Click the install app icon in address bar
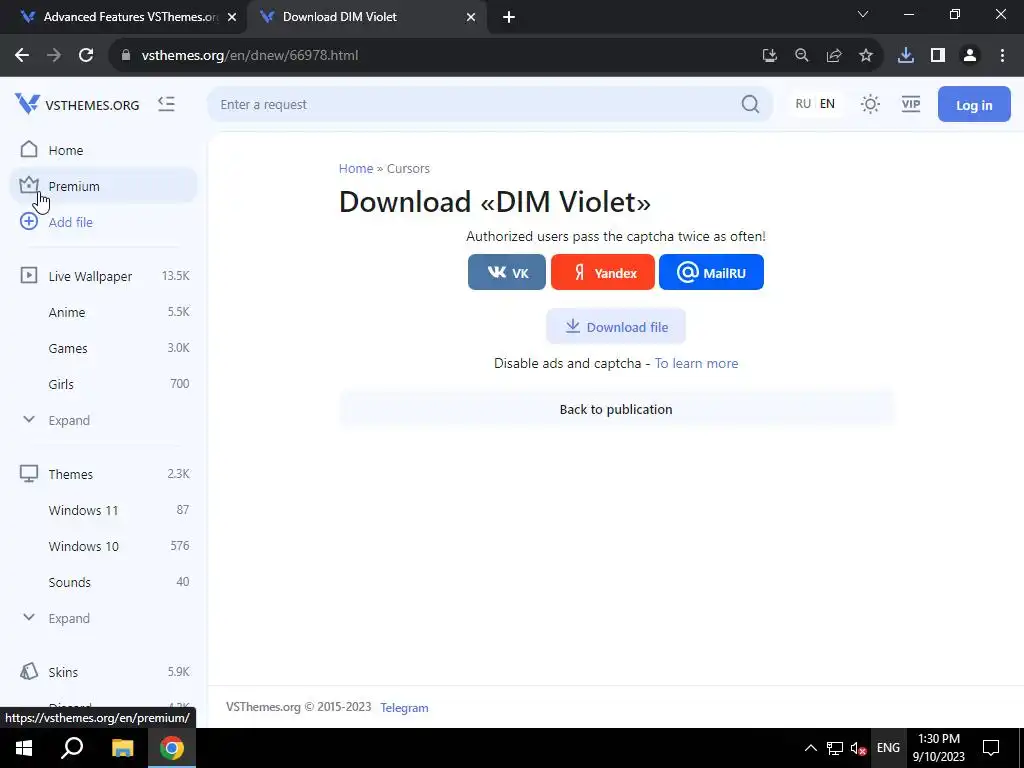 pos(769,56)
